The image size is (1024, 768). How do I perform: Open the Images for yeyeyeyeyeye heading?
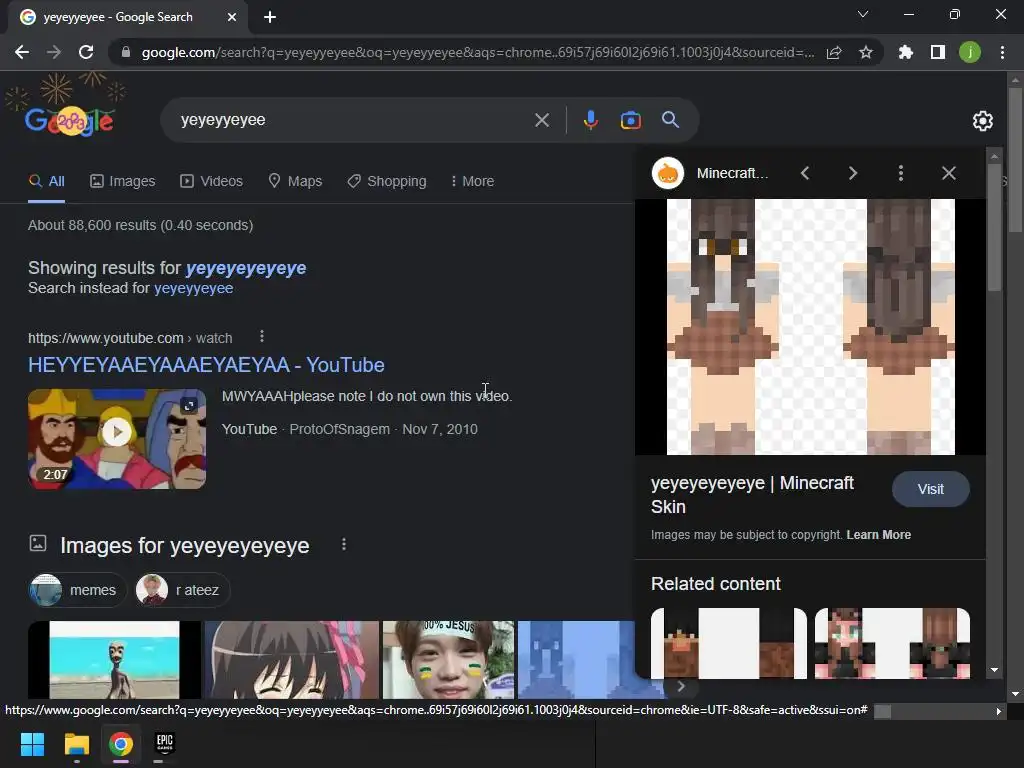click(x=185, y=546)
